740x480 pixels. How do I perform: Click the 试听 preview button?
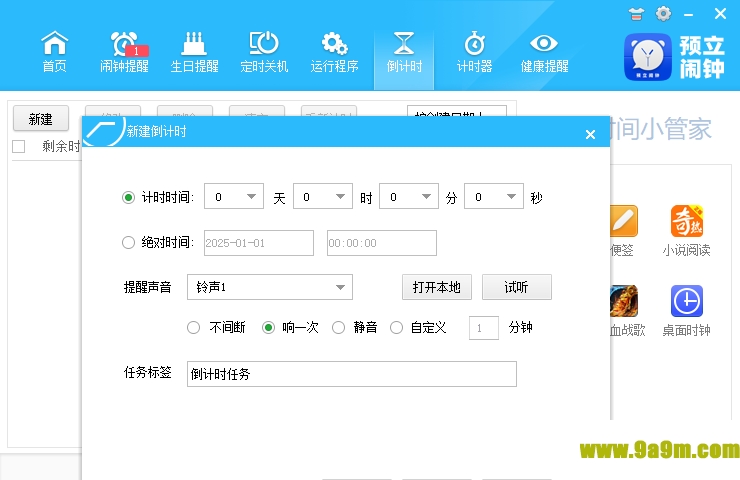(517, 287)
